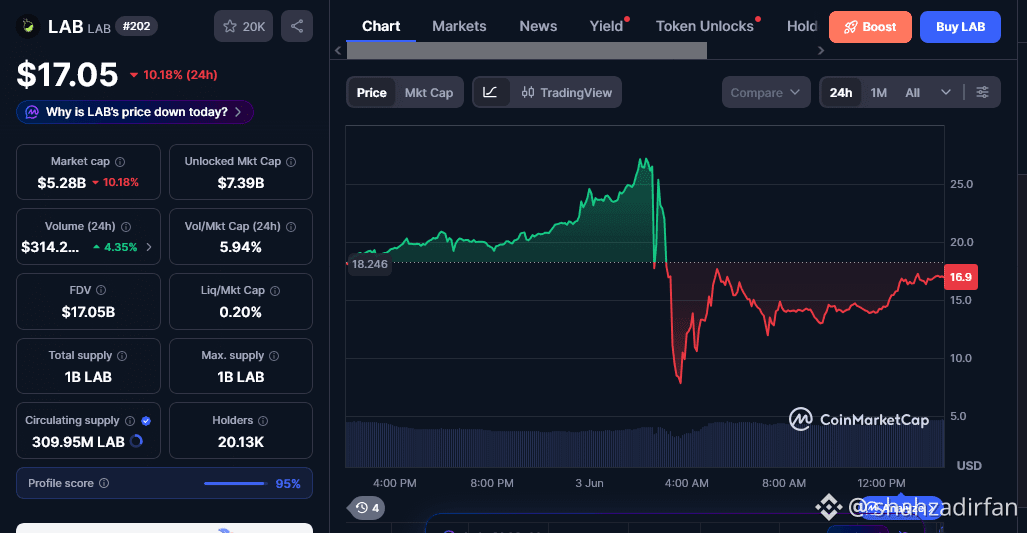Image resolution: width=1027 pixels, height=533 pixels.
Task: Click the Holders info icon
Action: tap(263, 420)
